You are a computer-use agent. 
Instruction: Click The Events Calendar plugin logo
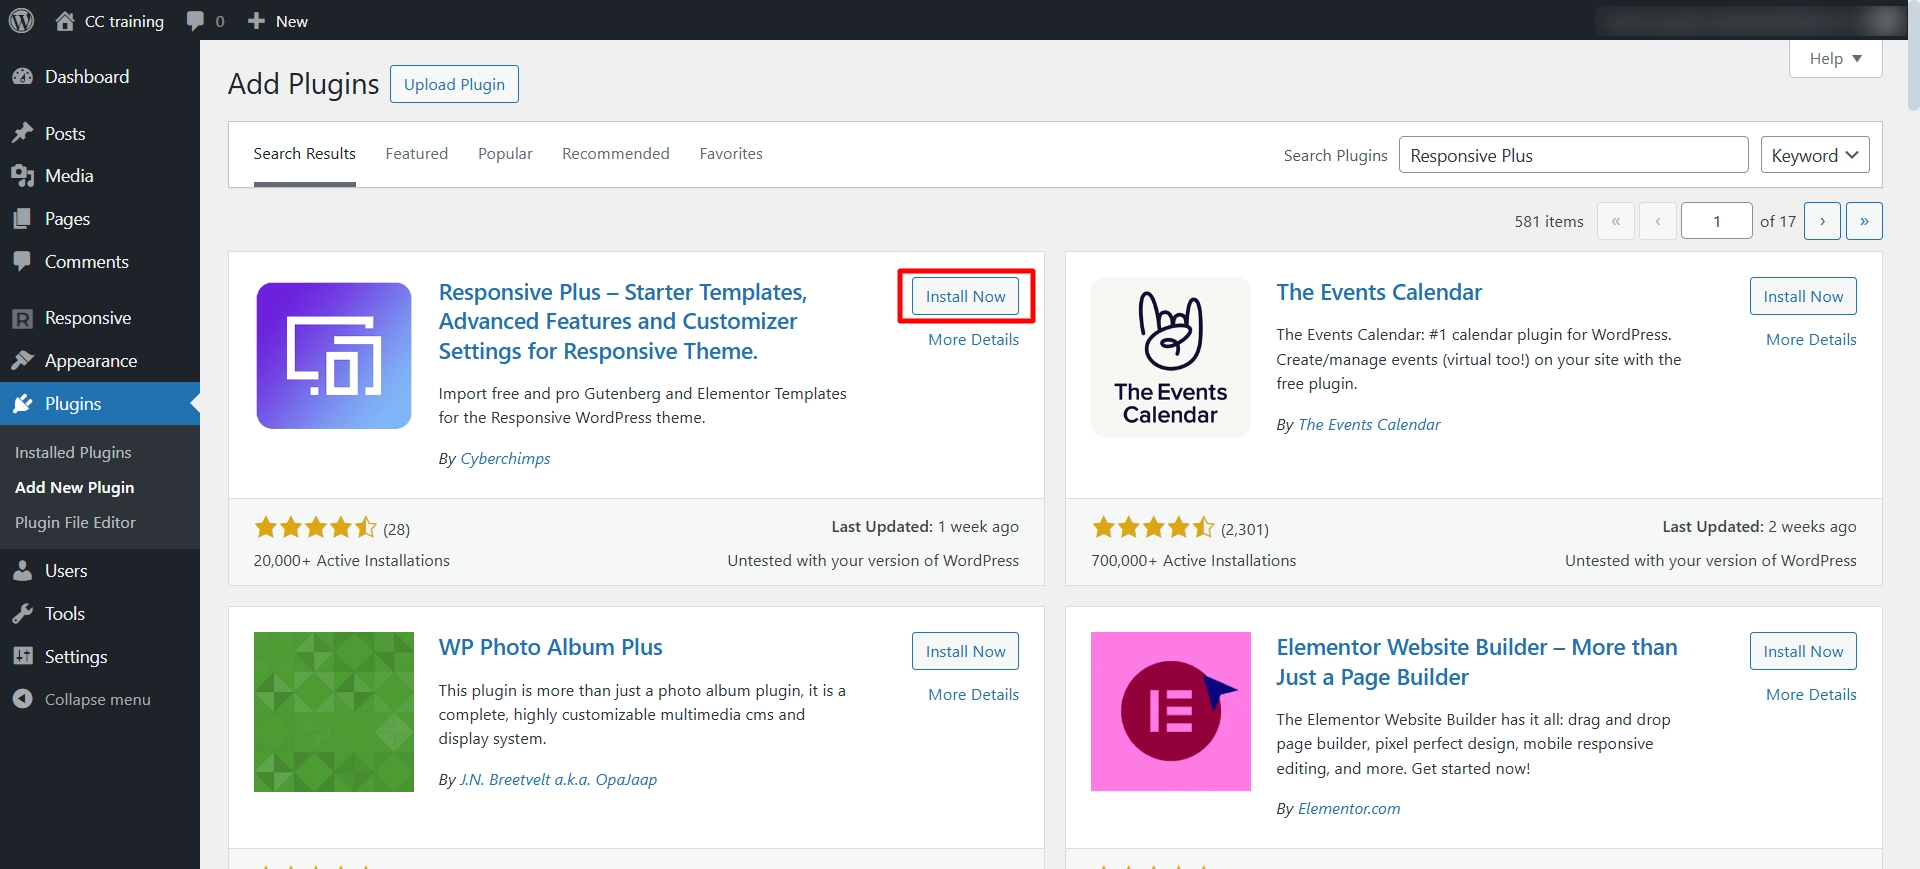(1171, 357)
